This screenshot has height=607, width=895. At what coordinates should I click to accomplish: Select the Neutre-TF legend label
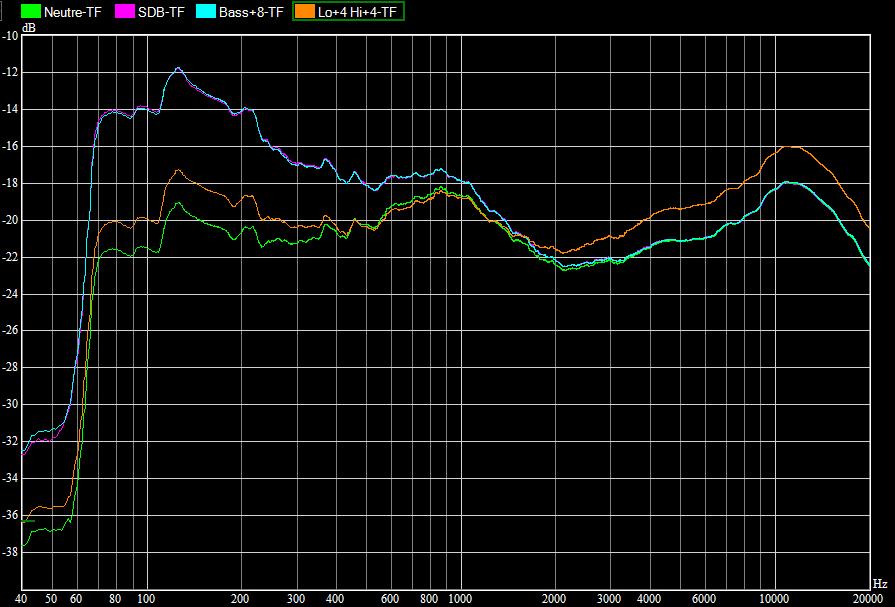click(73, 12)
